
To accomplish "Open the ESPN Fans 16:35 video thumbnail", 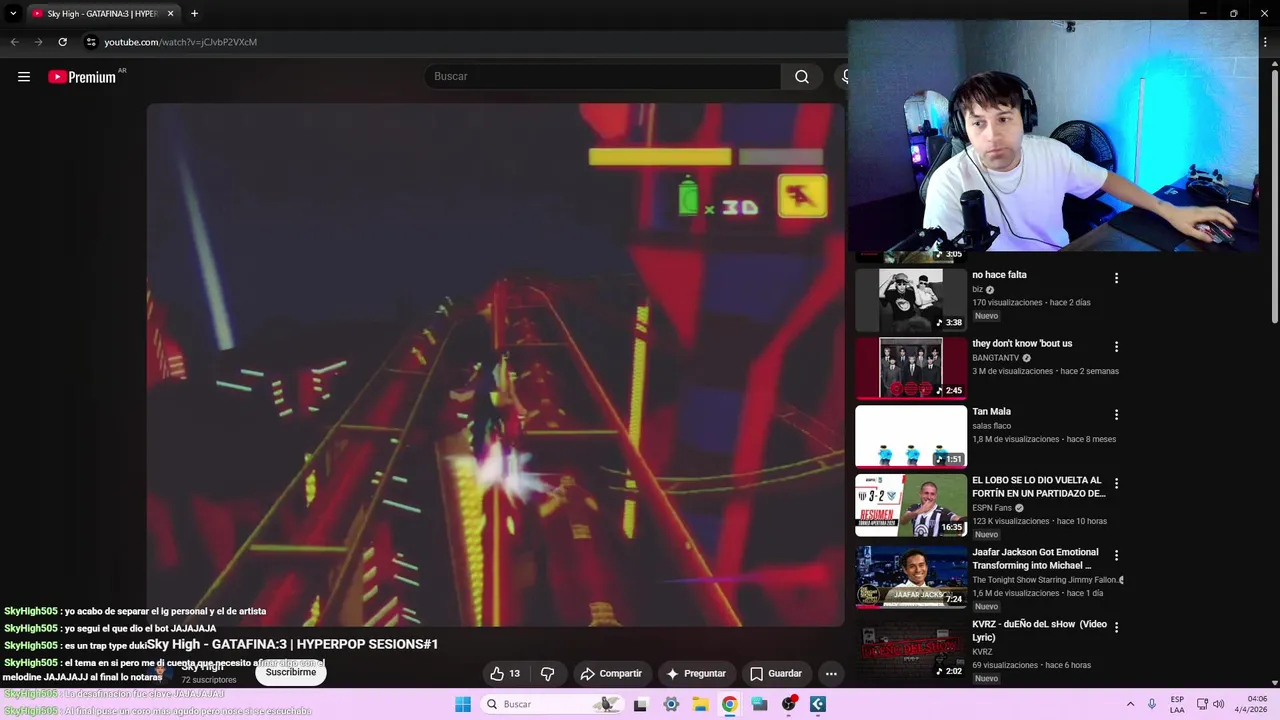I will pyautogui.click(x=911, y=505).
